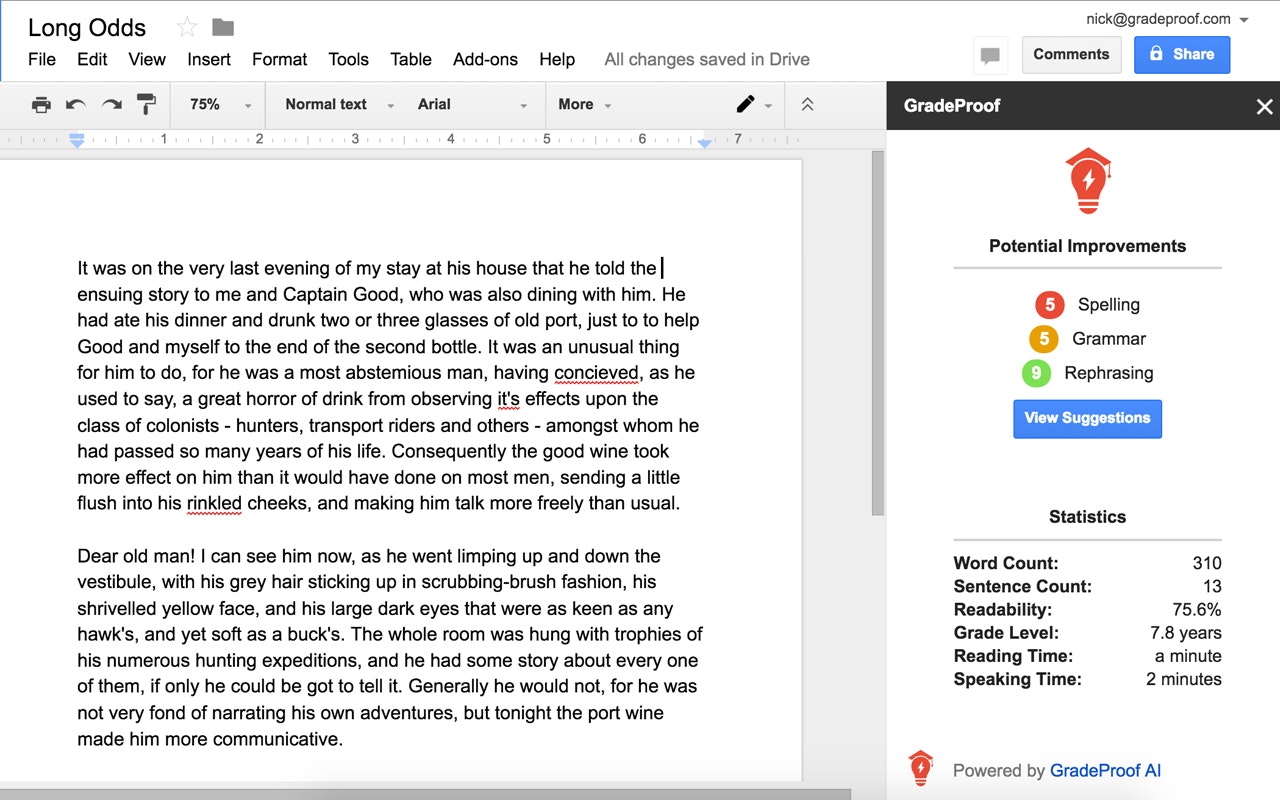The image size is (1280, 800).
Task: Click the Statistics heading
Action: click(1087, 517)
